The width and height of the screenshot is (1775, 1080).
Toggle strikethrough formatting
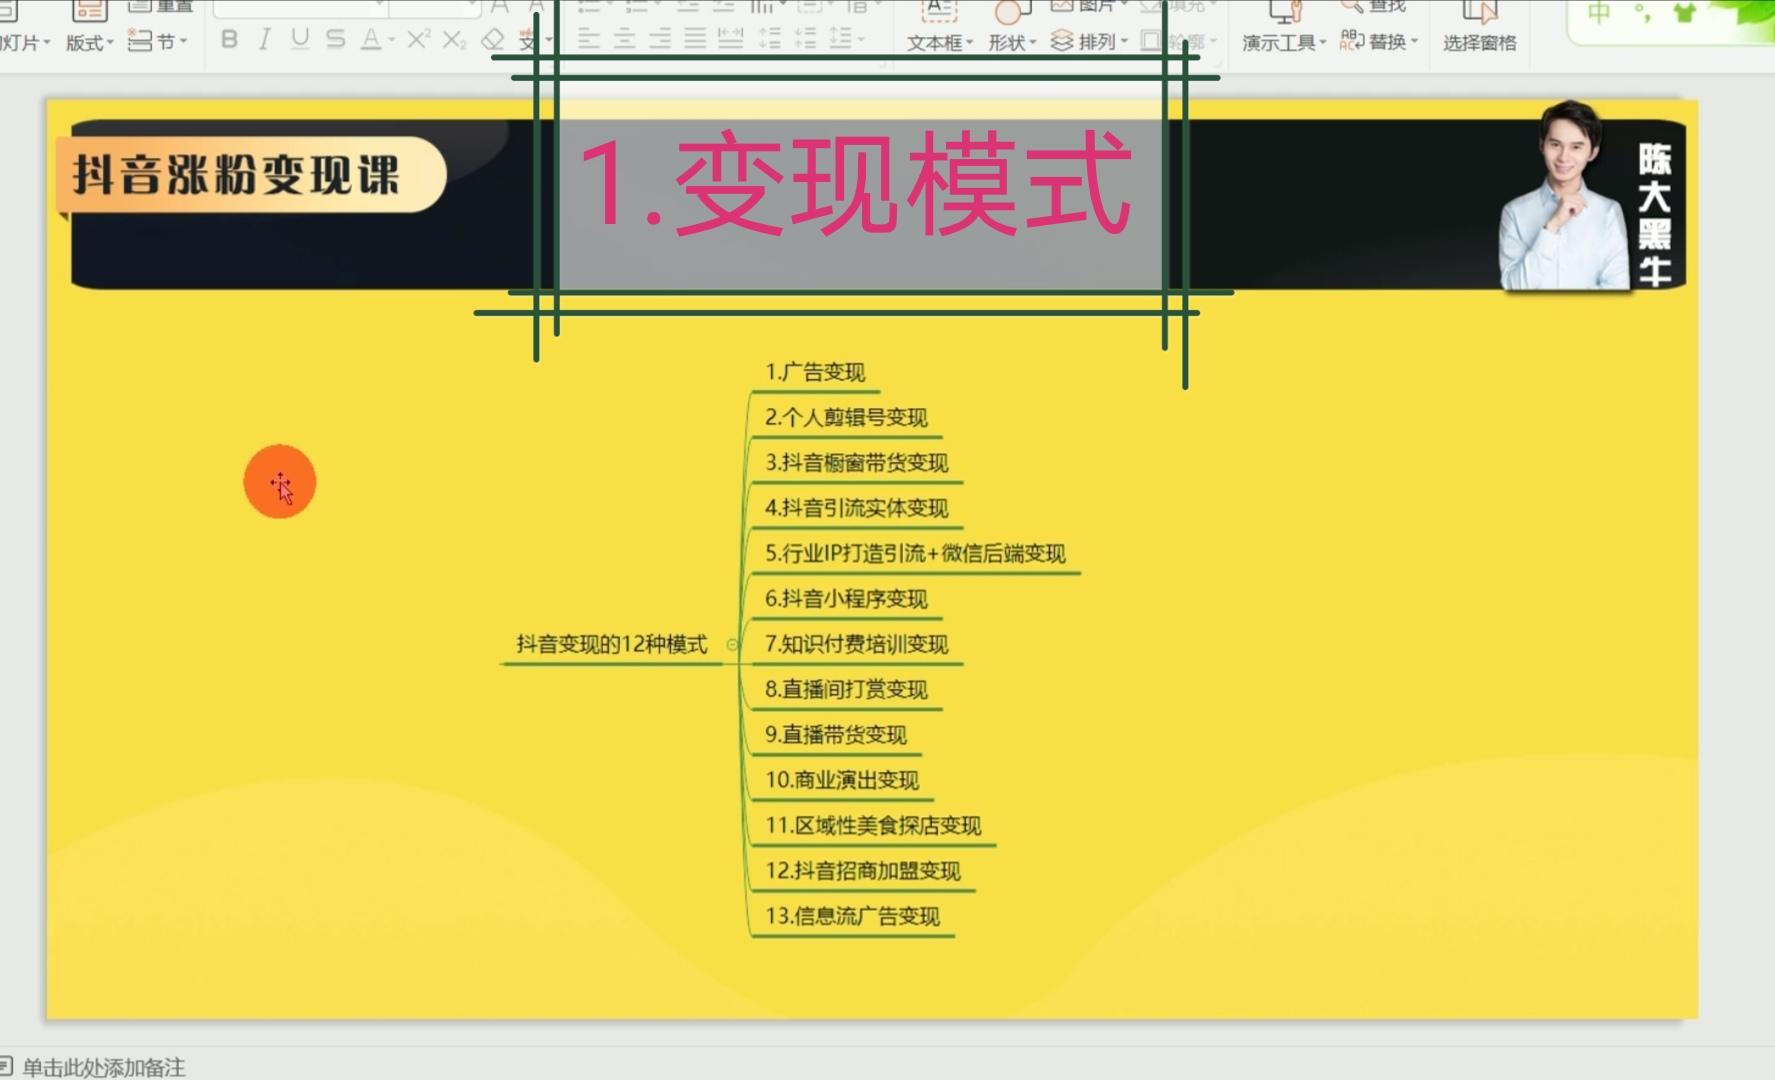click(x=335, y=40)
